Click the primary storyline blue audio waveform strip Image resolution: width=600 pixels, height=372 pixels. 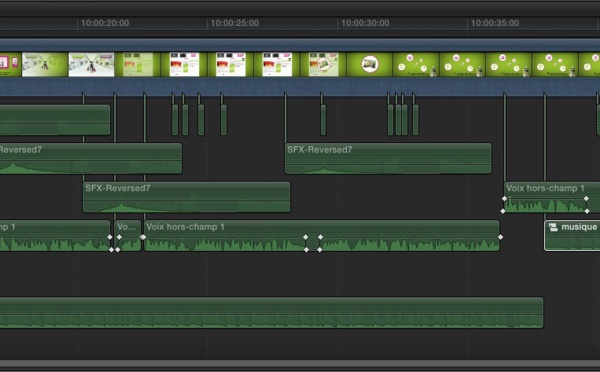(300, 86)
